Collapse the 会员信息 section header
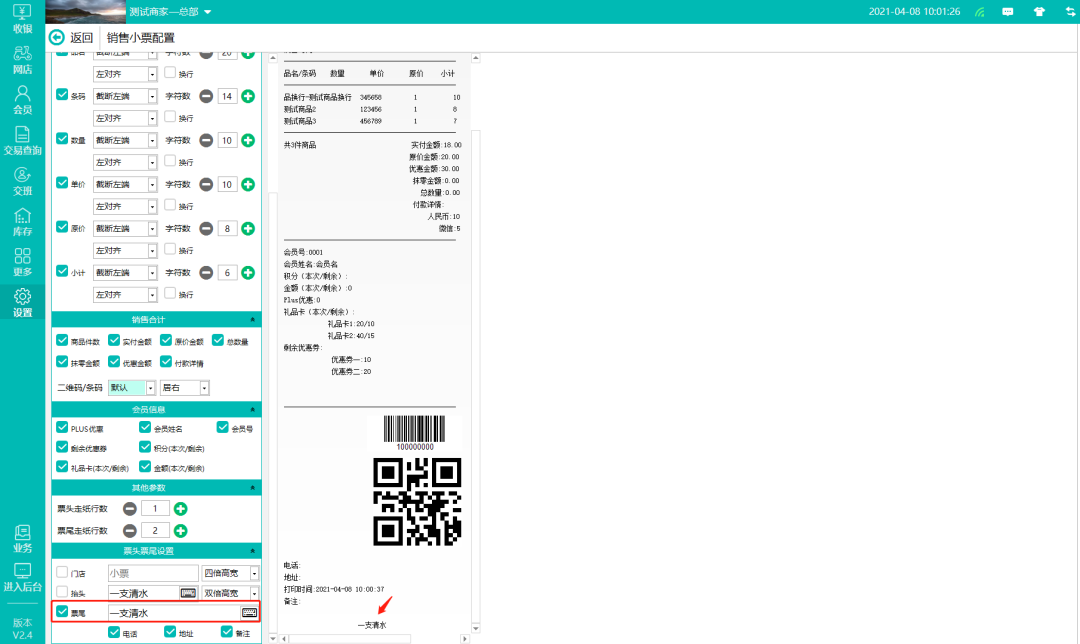The image size is (1080, 644). coord(155,409)
